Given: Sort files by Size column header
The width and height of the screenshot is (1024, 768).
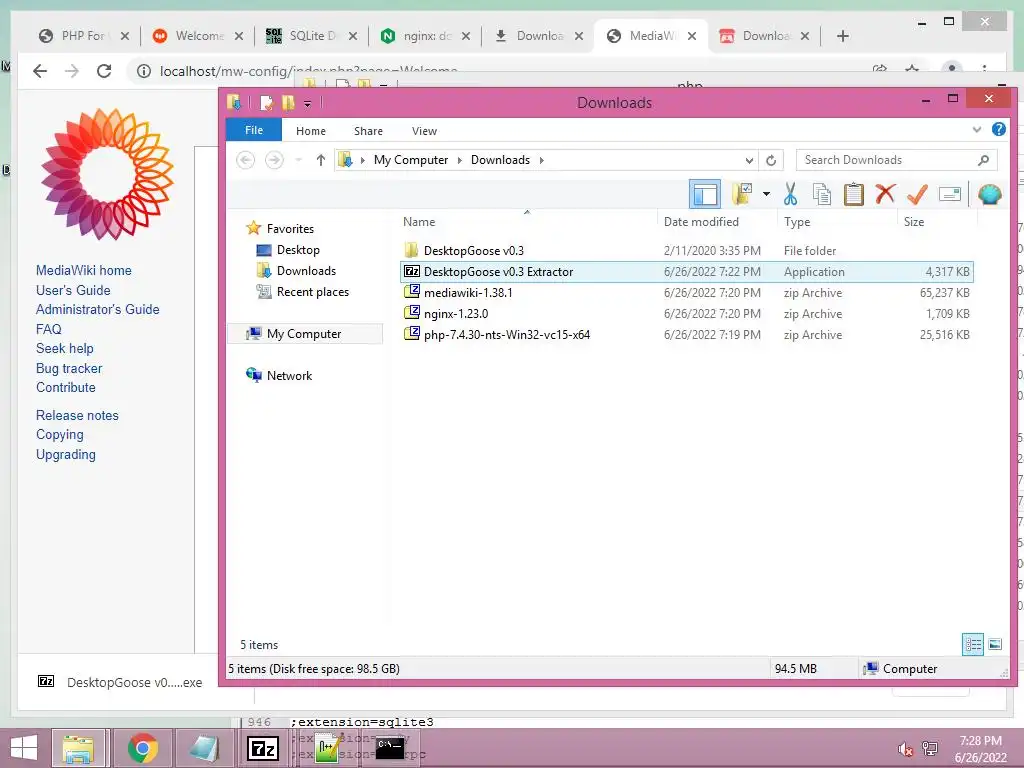Looking at the screenshot, I should pos(914,222).
